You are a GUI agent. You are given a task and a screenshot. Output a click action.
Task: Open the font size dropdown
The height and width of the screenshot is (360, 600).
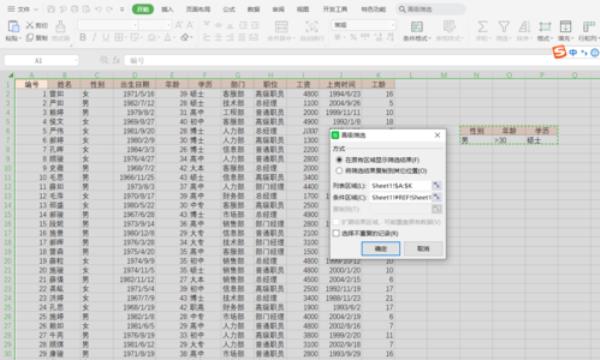tap(168, 25)
